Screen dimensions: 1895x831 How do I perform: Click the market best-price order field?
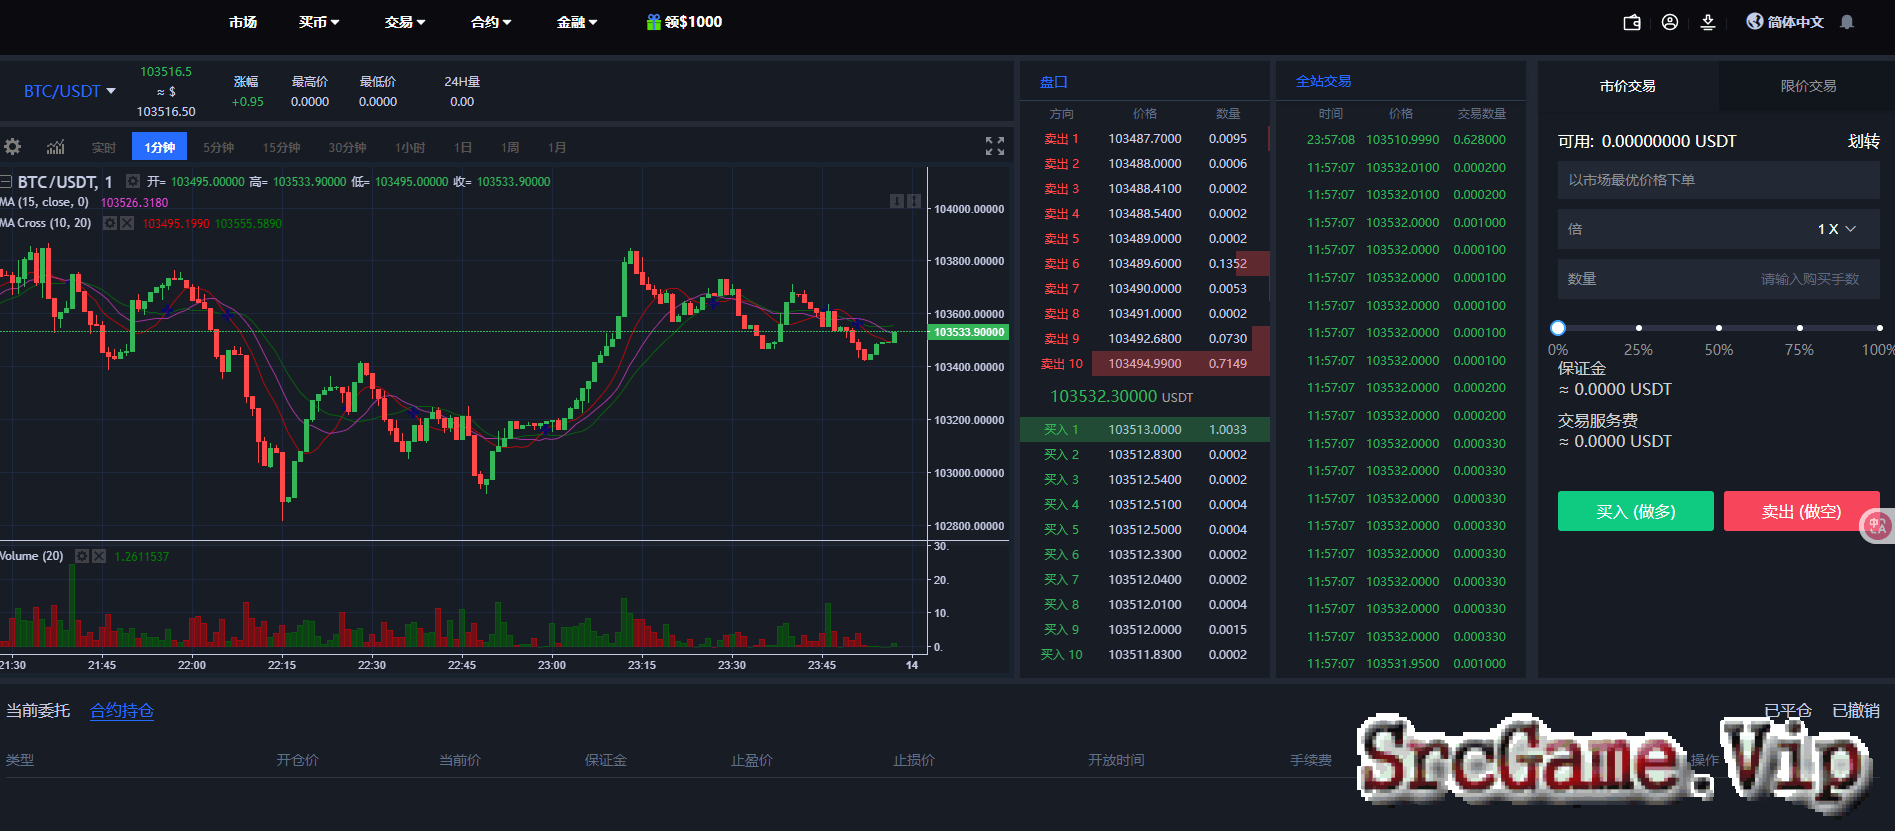tap(1718, 180)
